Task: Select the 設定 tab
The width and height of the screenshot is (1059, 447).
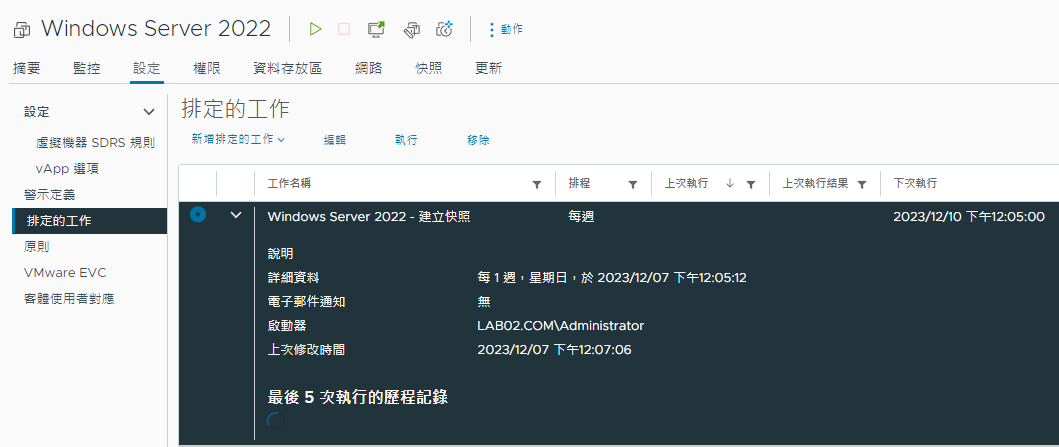Action: point(147,68)
